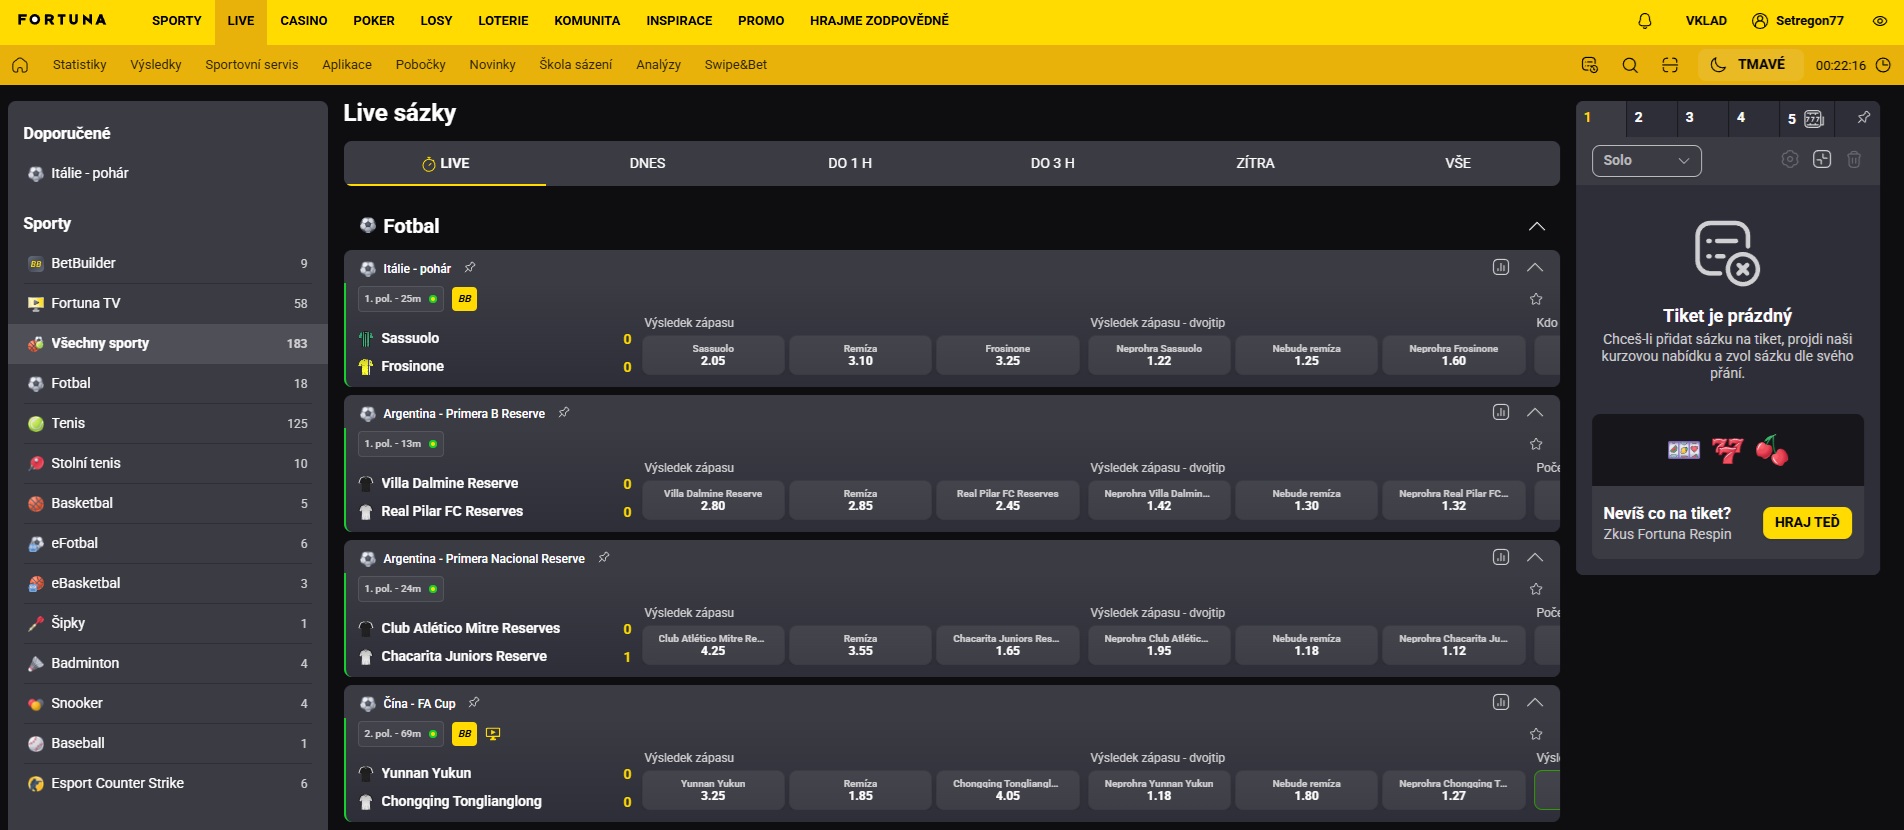Click the HRAJ TEĎ button

tap(1807, 522)
